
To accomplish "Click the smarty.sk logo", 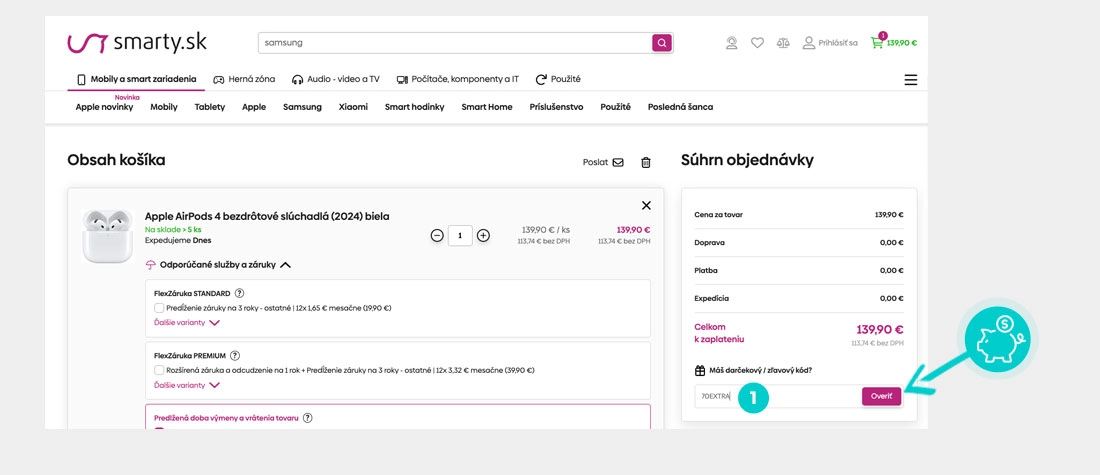I will (x=137, y=43).
